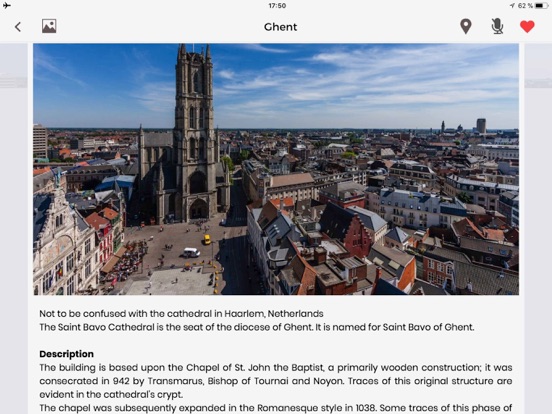The image size is (552, 414).
Task: Tap line 'evident in the cathedral's crypt'
Action: [111, 394]
